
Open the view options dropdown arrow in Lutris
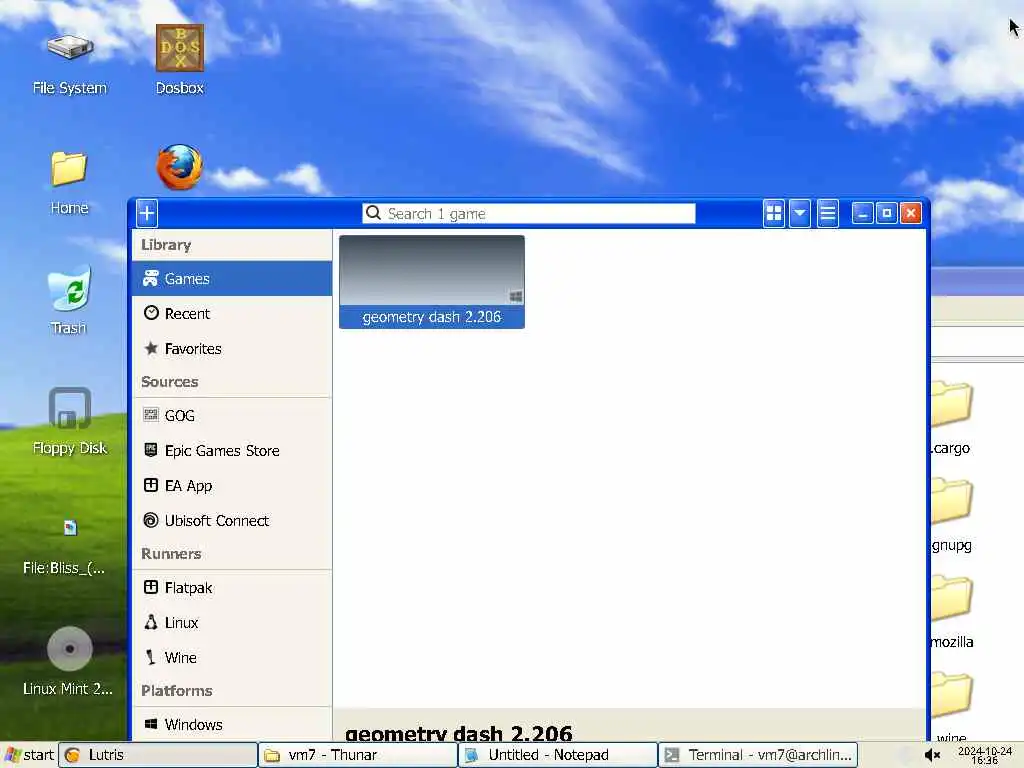[799, 213]
